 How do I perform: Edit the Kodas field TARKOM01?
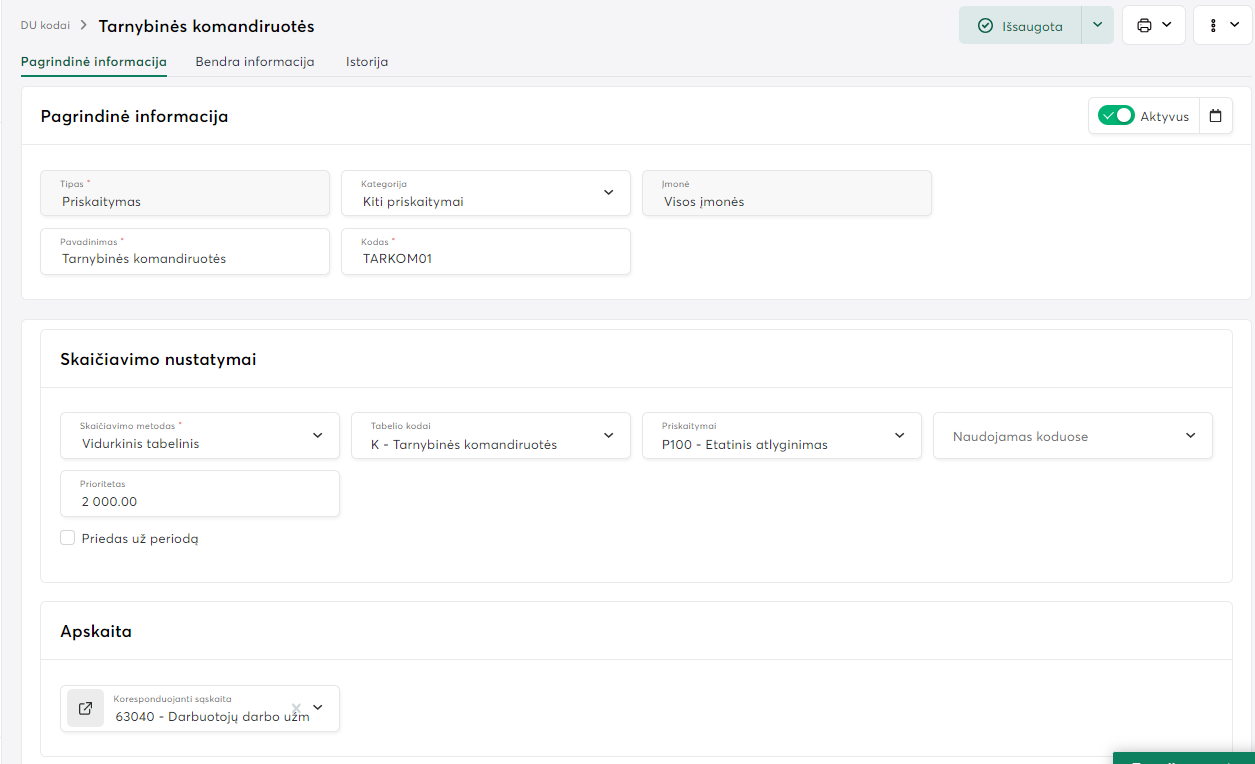[x=486, y=251]
